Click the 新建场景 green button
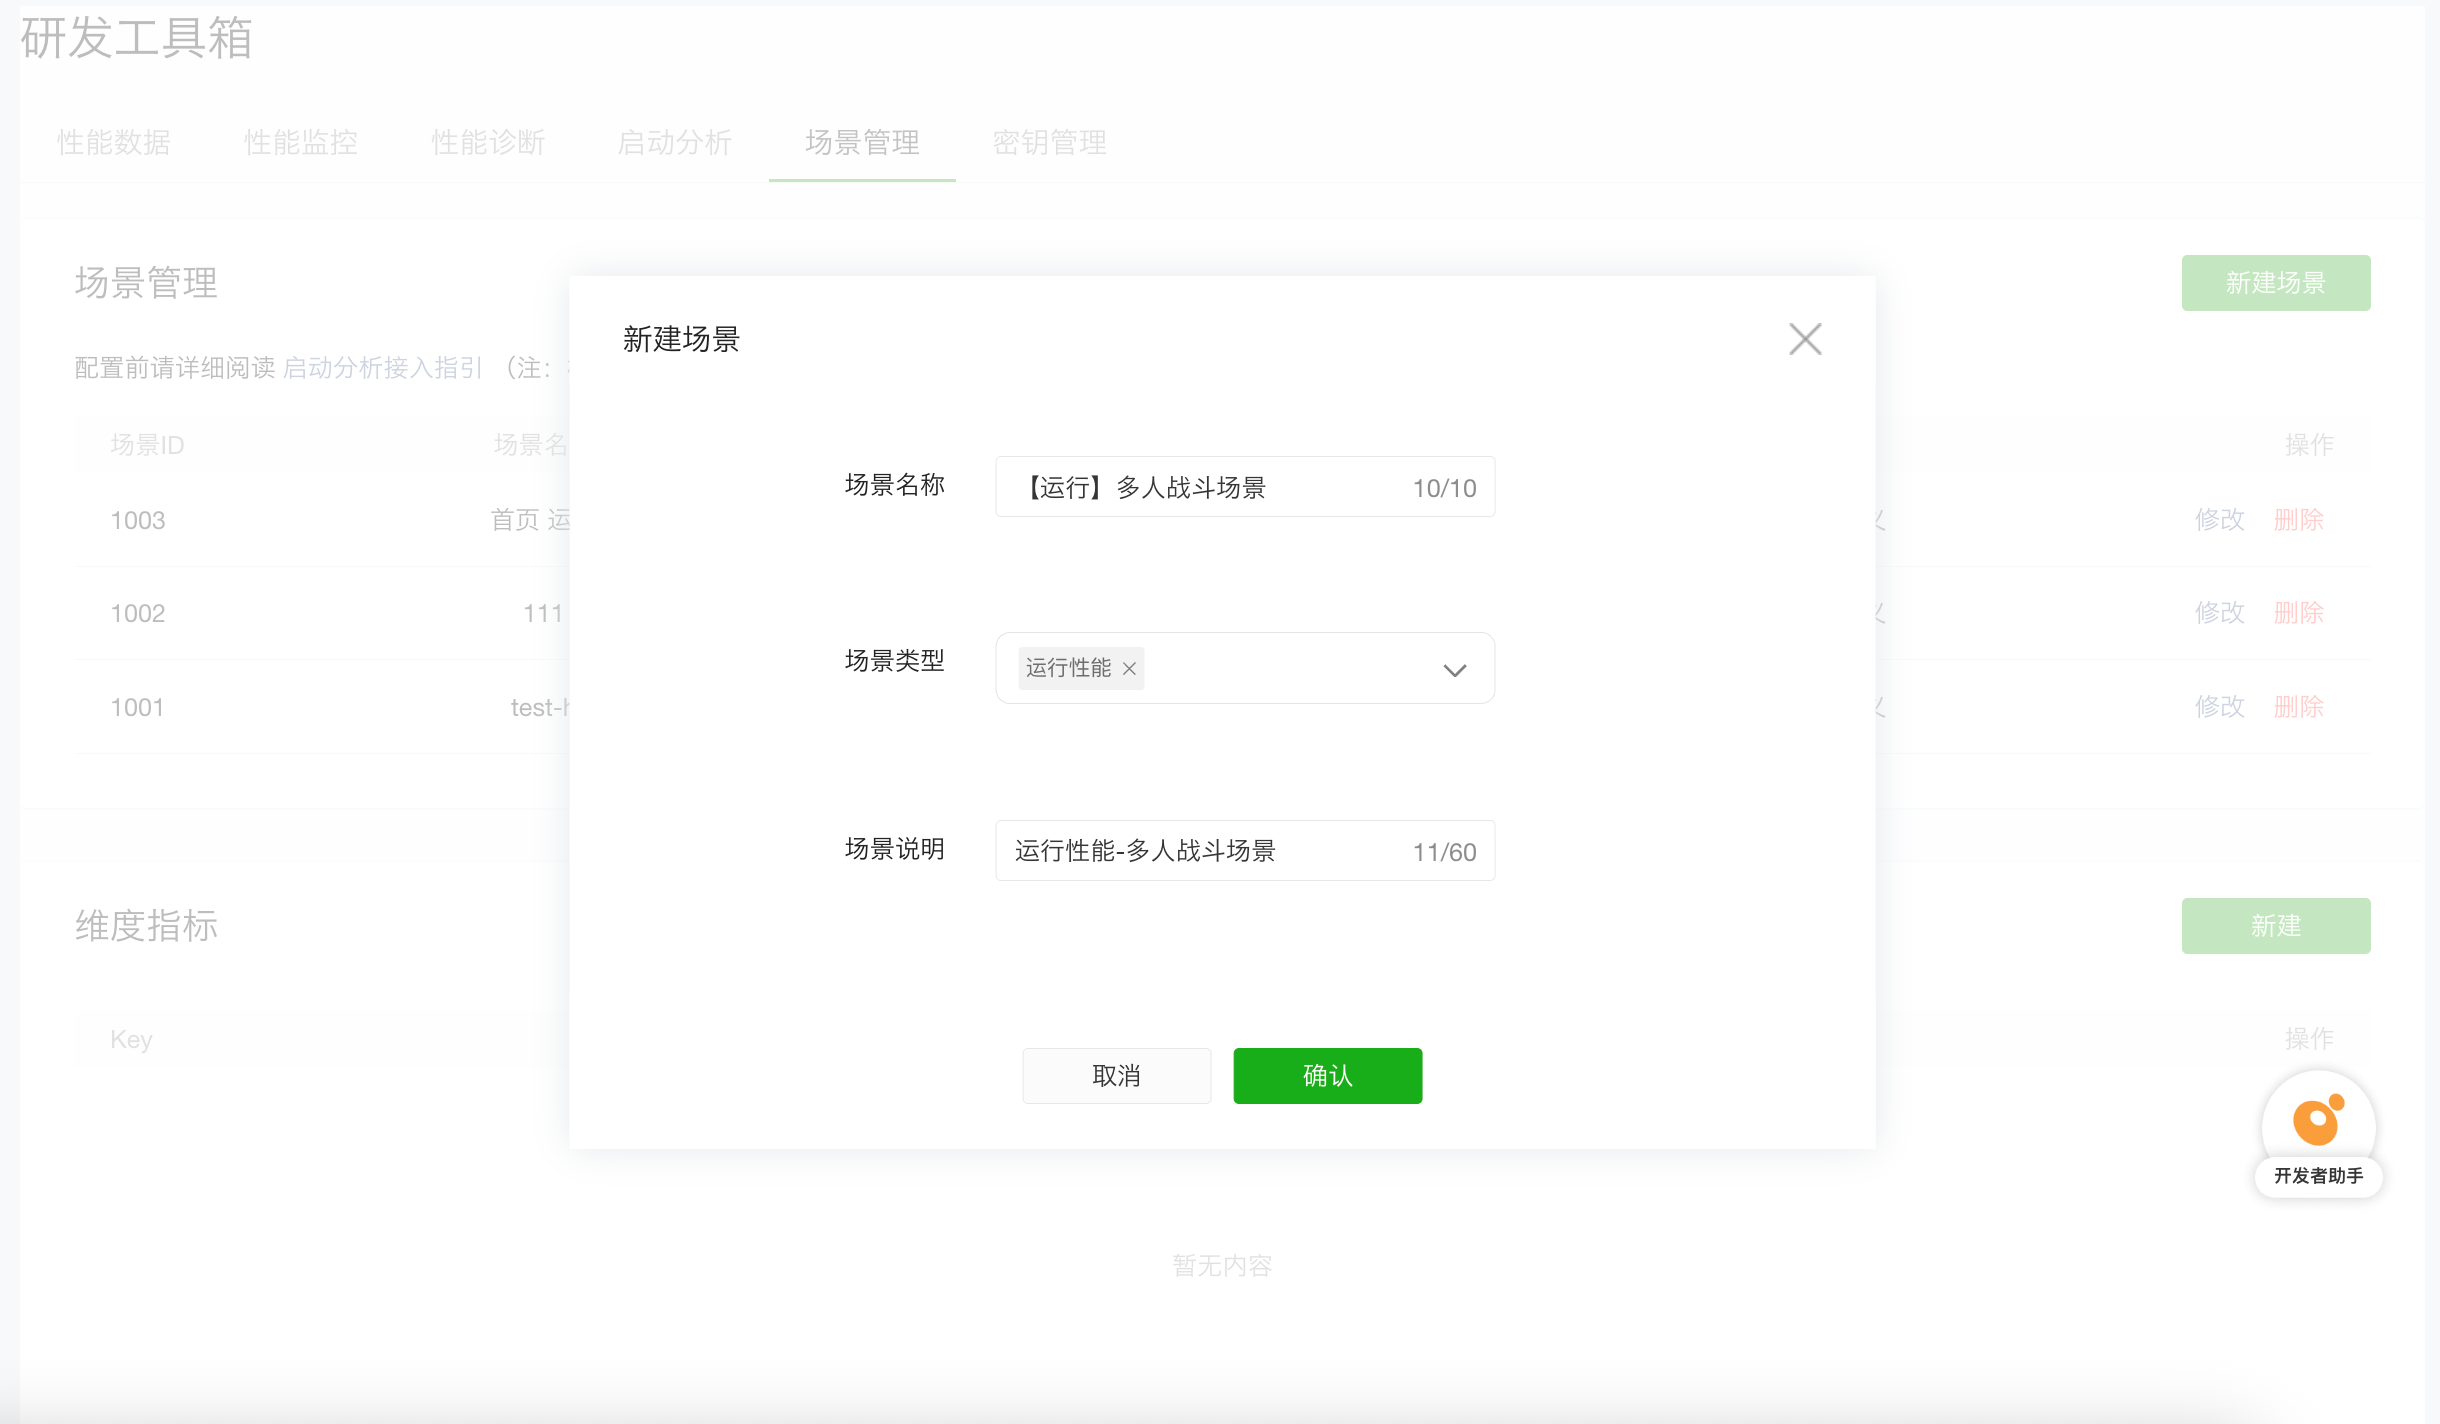The height and width of the screenshot is (1424, 2440). [x=2276, y=283]
